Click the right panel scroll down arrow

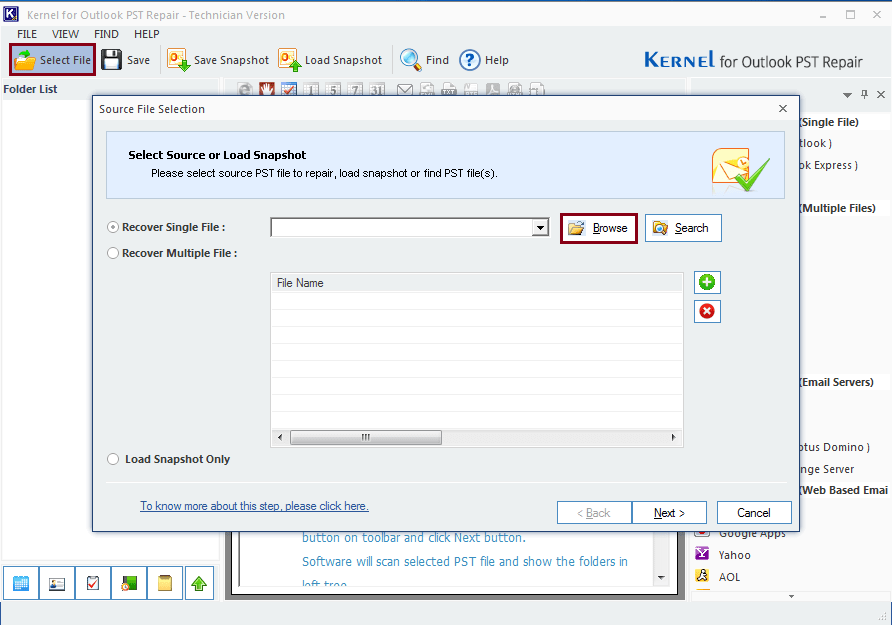[x=791, y=596]
